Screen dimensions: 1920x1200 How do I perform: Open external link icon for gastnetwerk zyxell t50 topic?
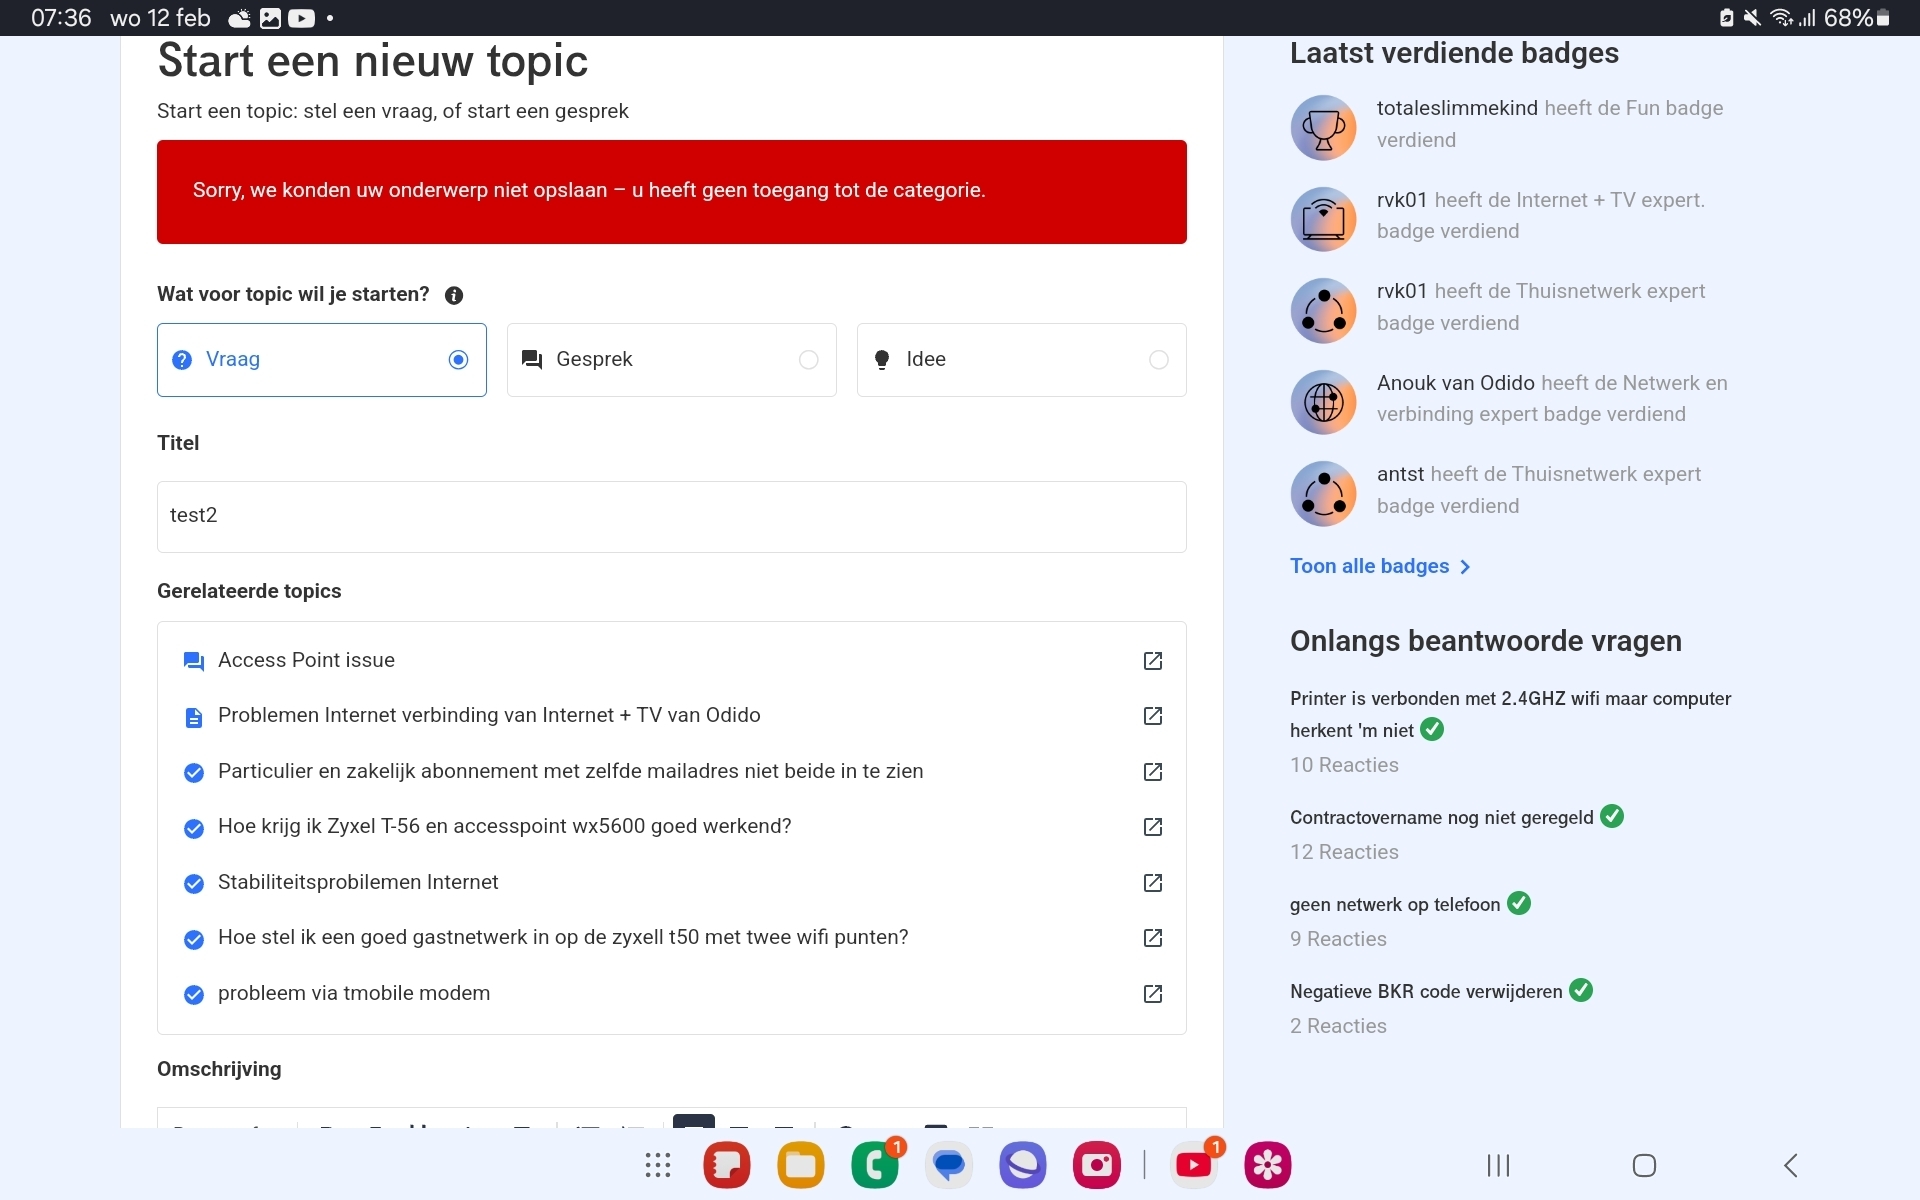pyautogui.click(x=1153, y=938)
